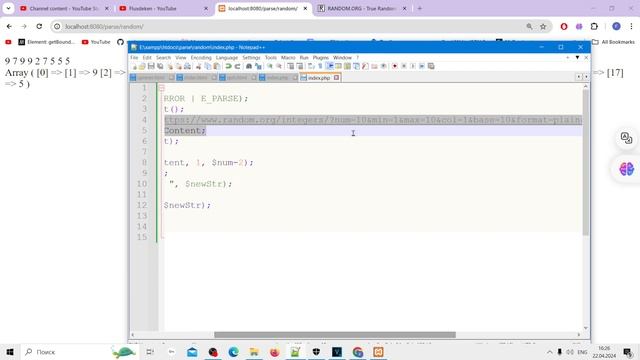
Task: Open the Replace toolbar icon
Action: 258,66
